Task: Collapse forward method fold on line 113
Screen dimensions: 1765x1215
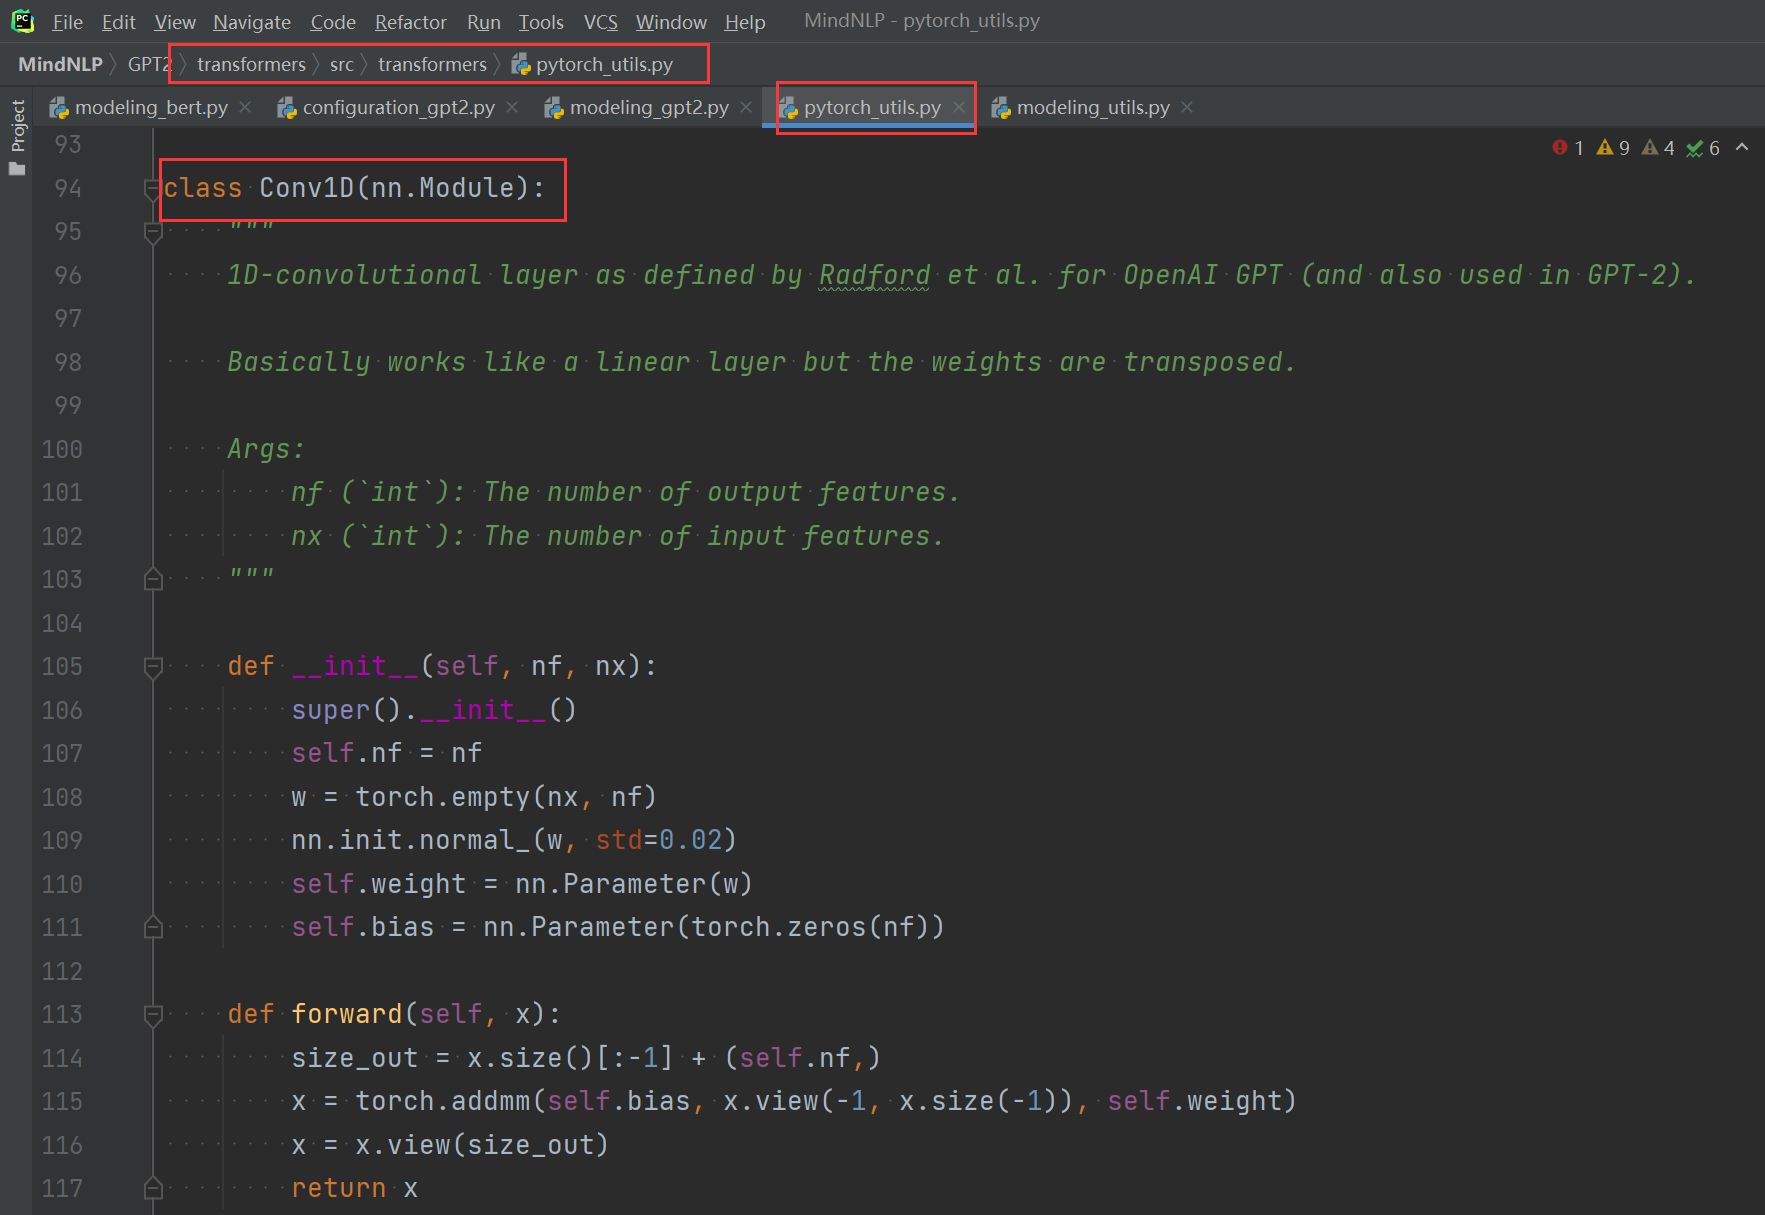Action: click(153, 1014)
